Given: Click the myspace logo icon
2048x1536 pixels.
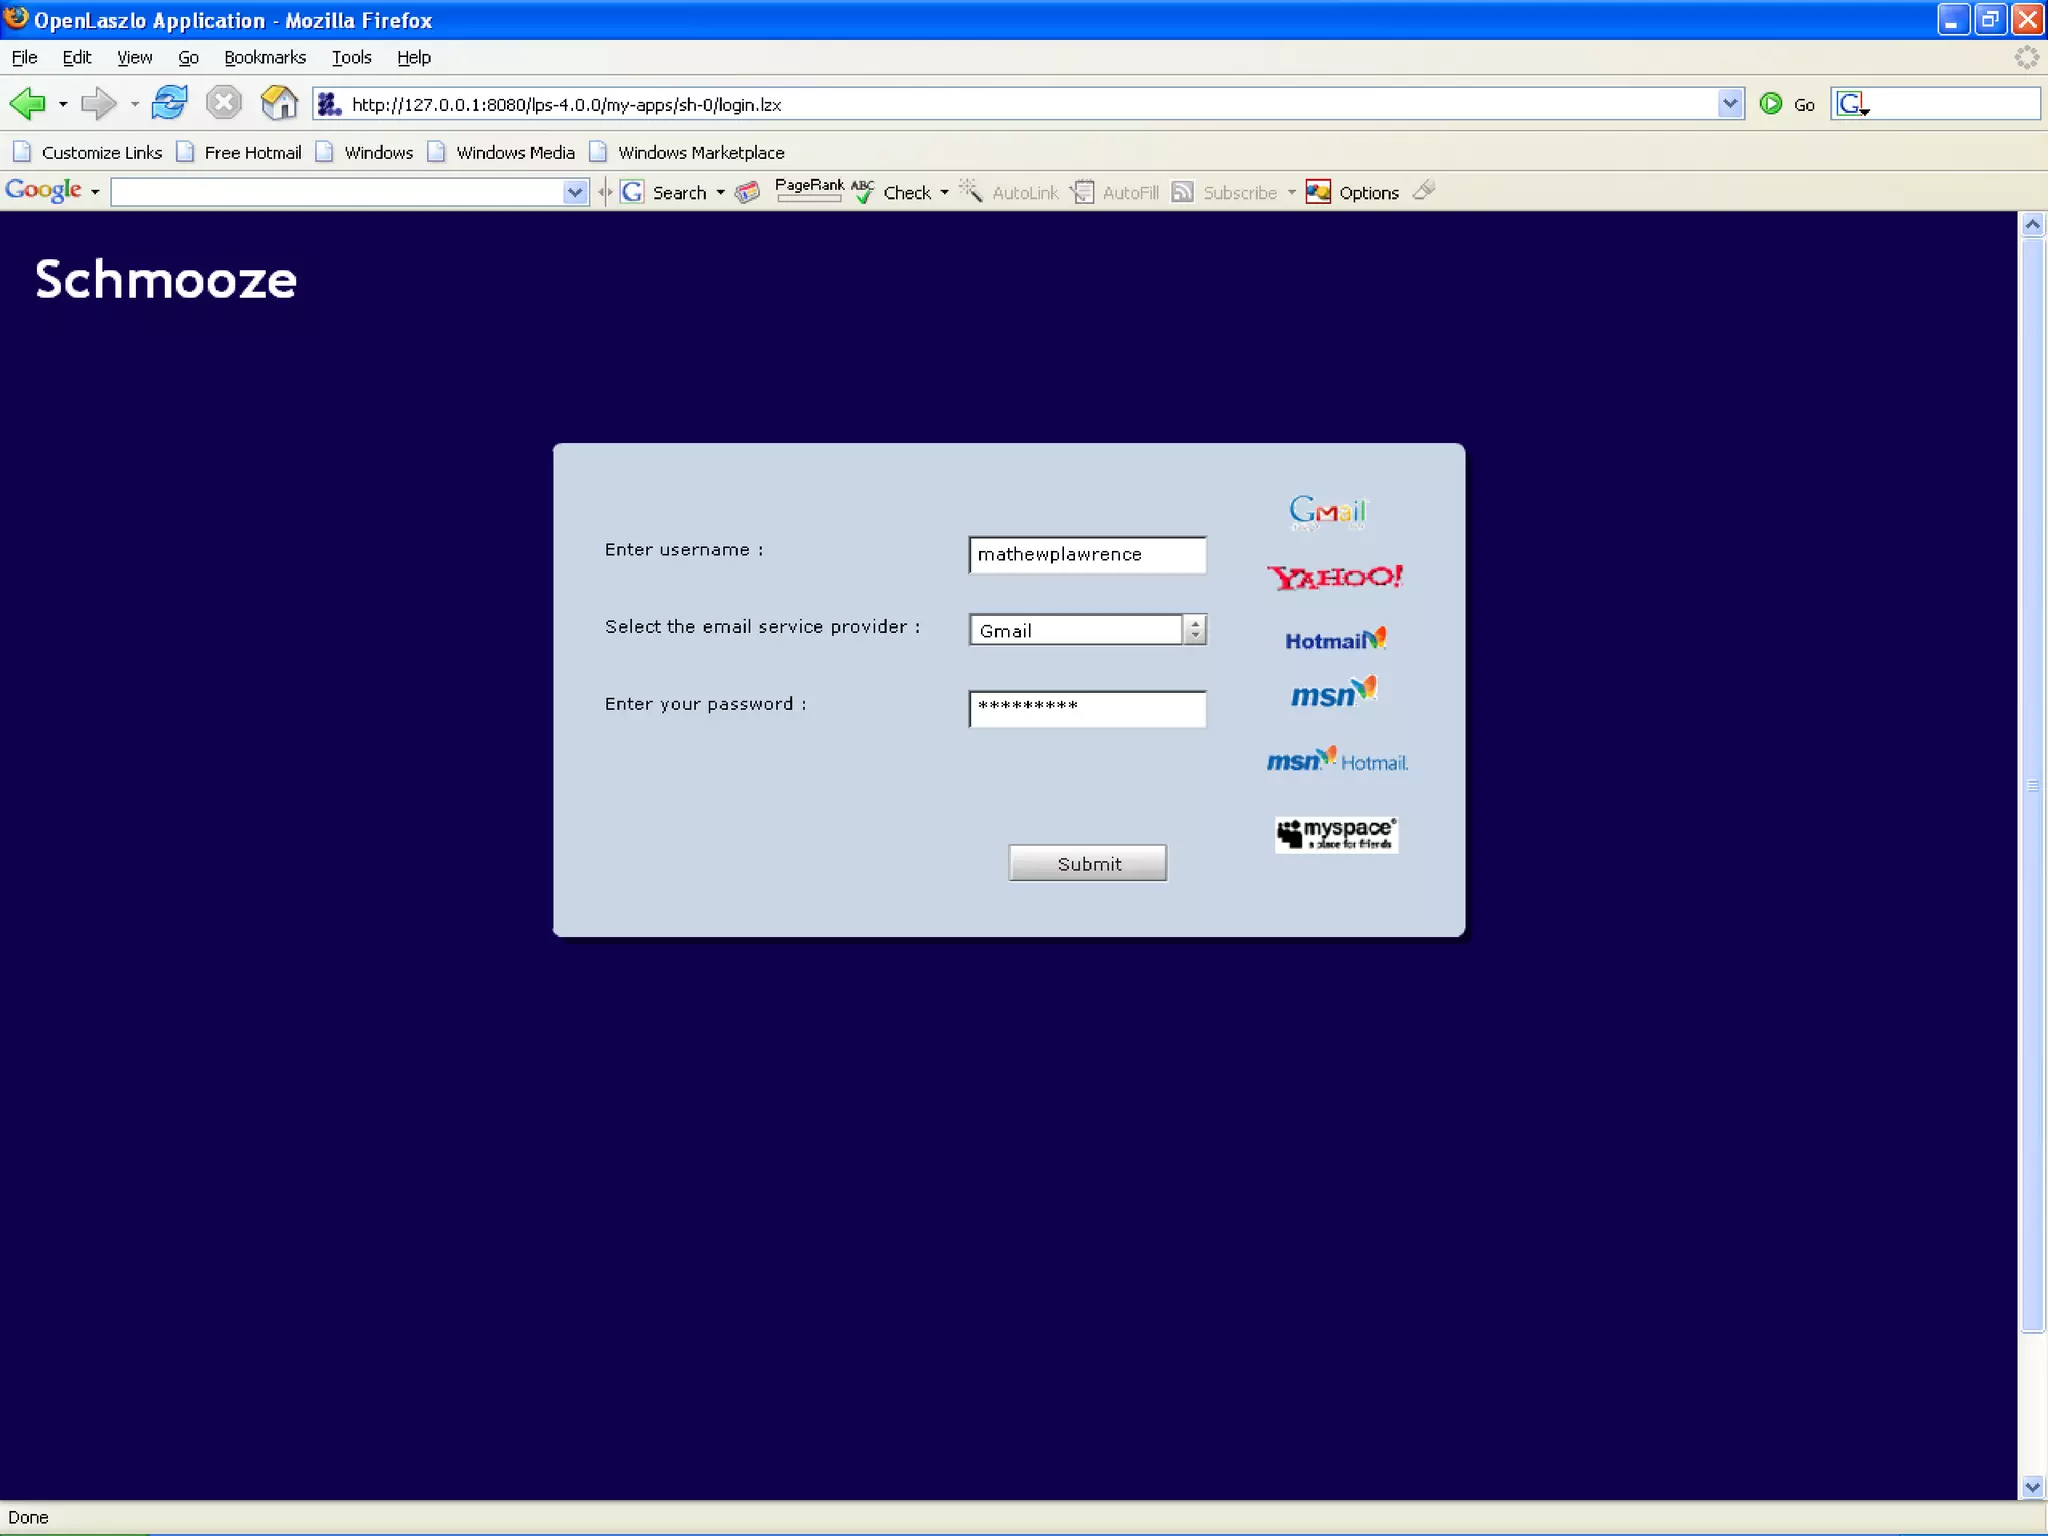Looking at the screenshot, I should (x=1336, y=834).
